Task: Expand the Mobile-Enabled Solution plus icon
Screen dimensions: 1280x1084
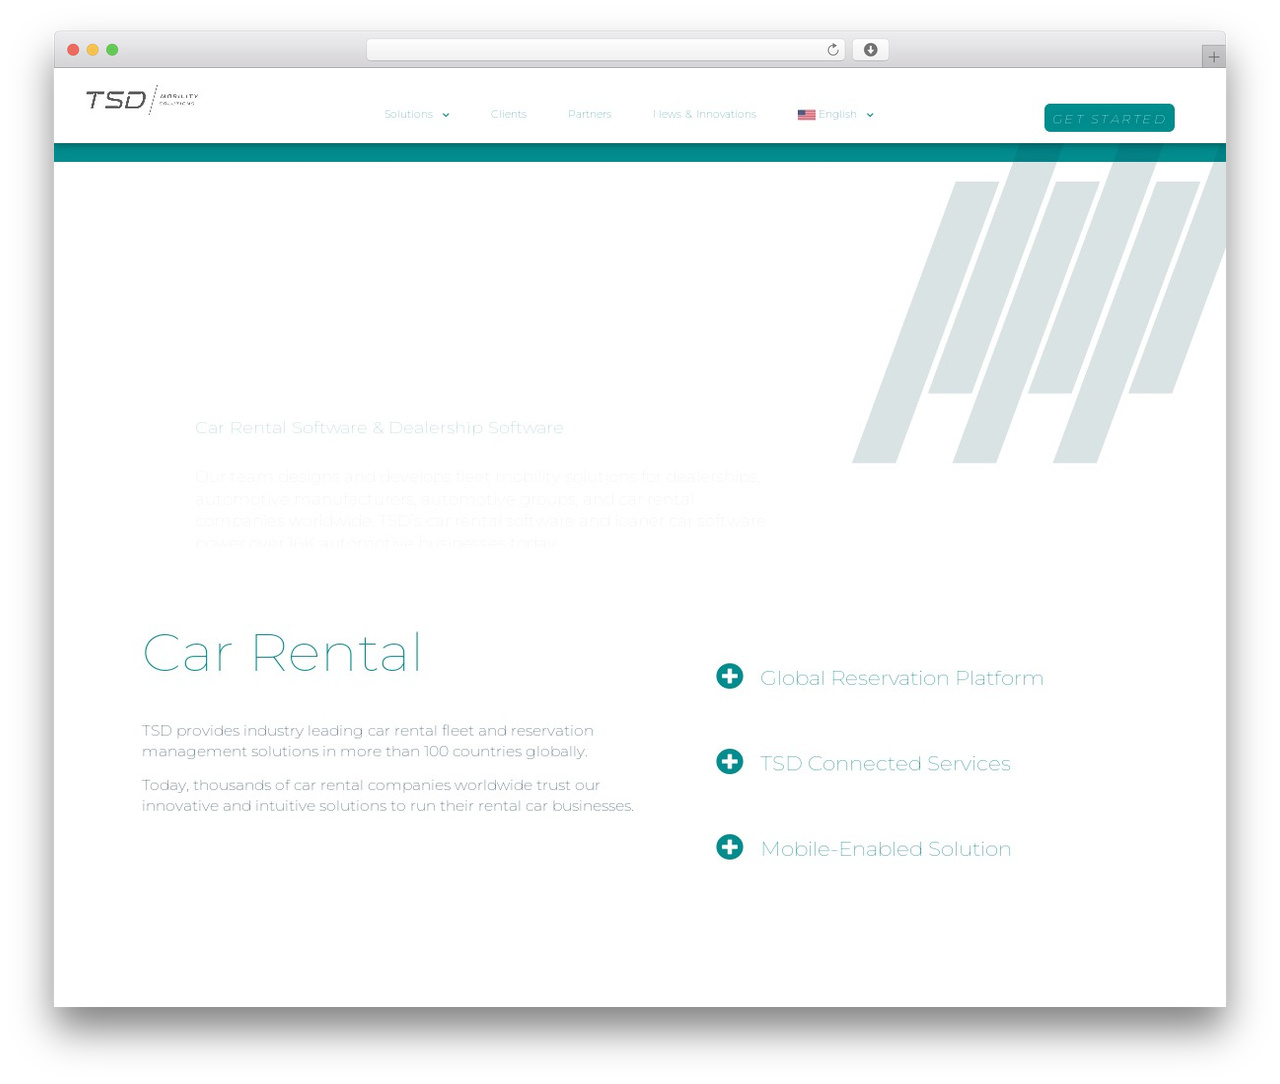Action: [730, 847]
